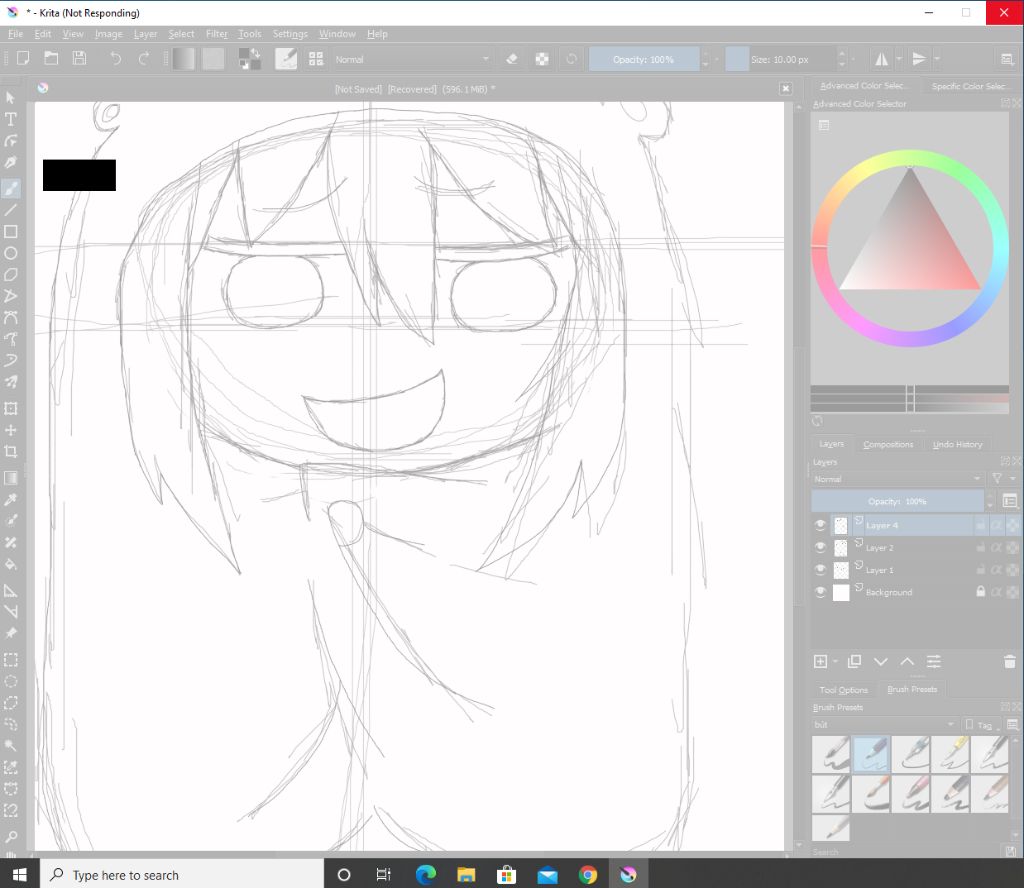Open an existing document from toolbar
This screenshot has height=888, width=1024.
coord(51,59)
